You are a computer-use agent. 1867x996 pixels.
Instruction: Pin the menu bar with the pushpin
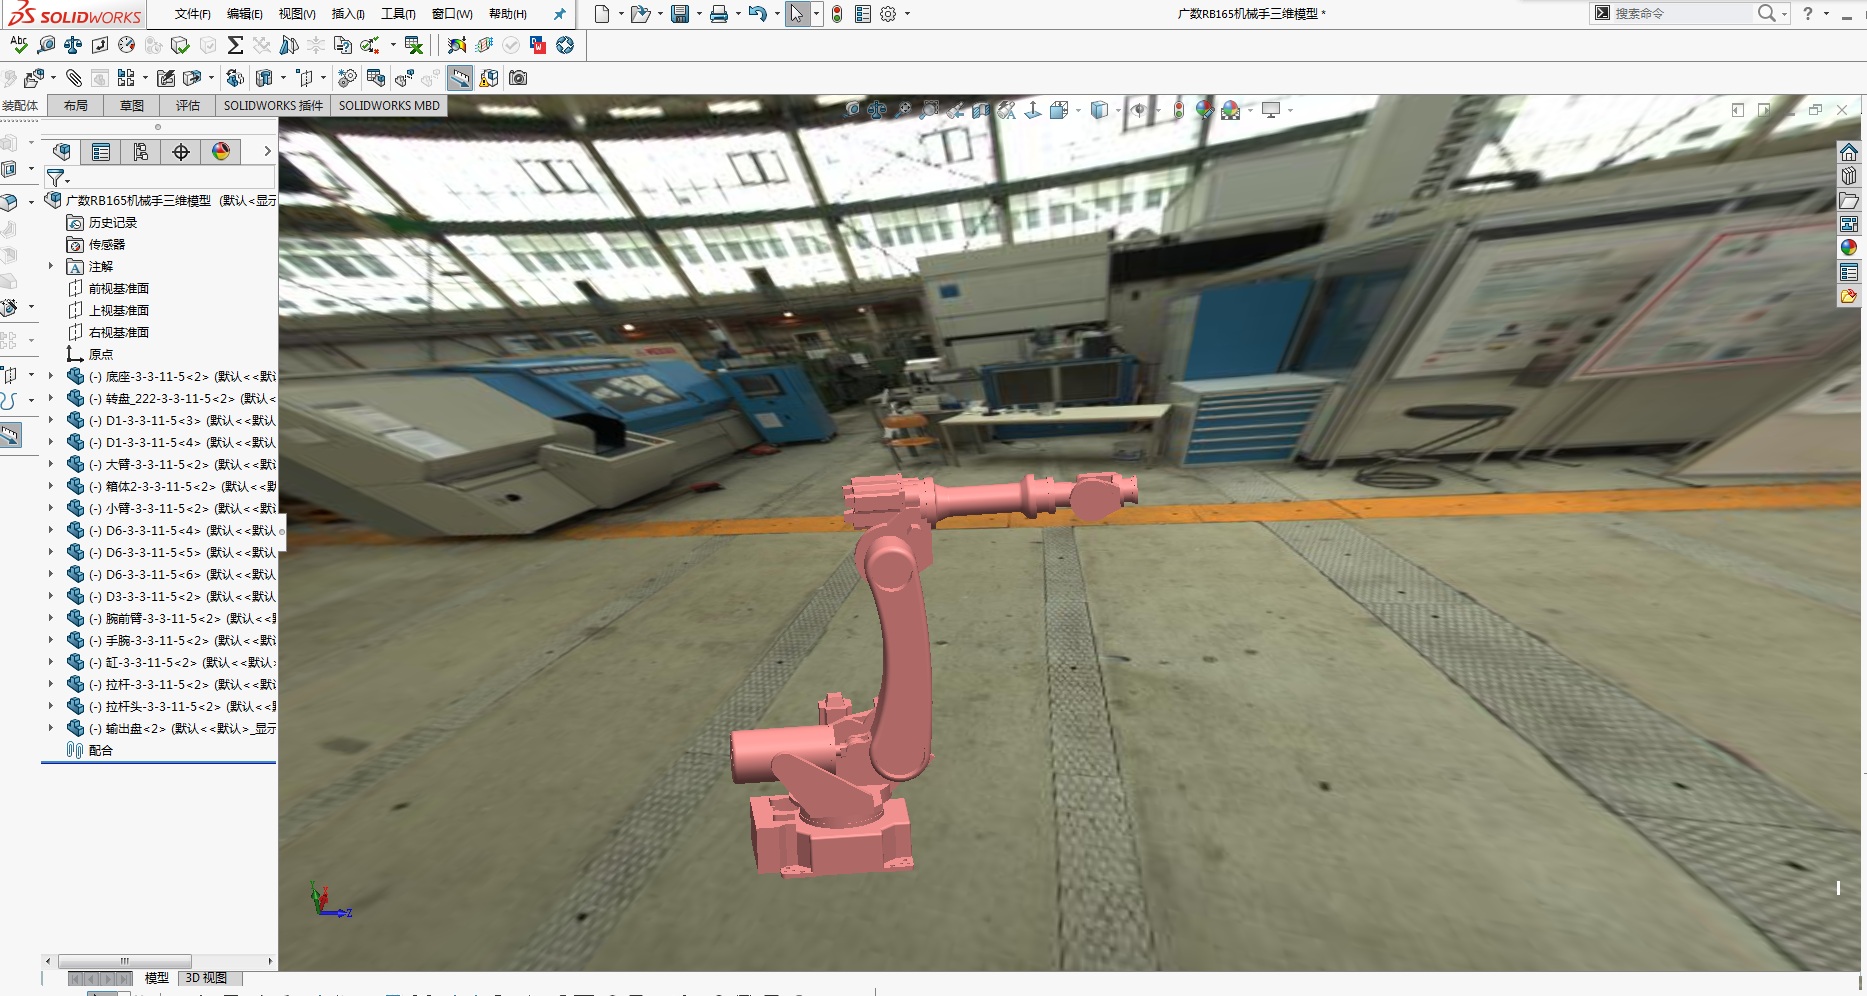[559, 14]
